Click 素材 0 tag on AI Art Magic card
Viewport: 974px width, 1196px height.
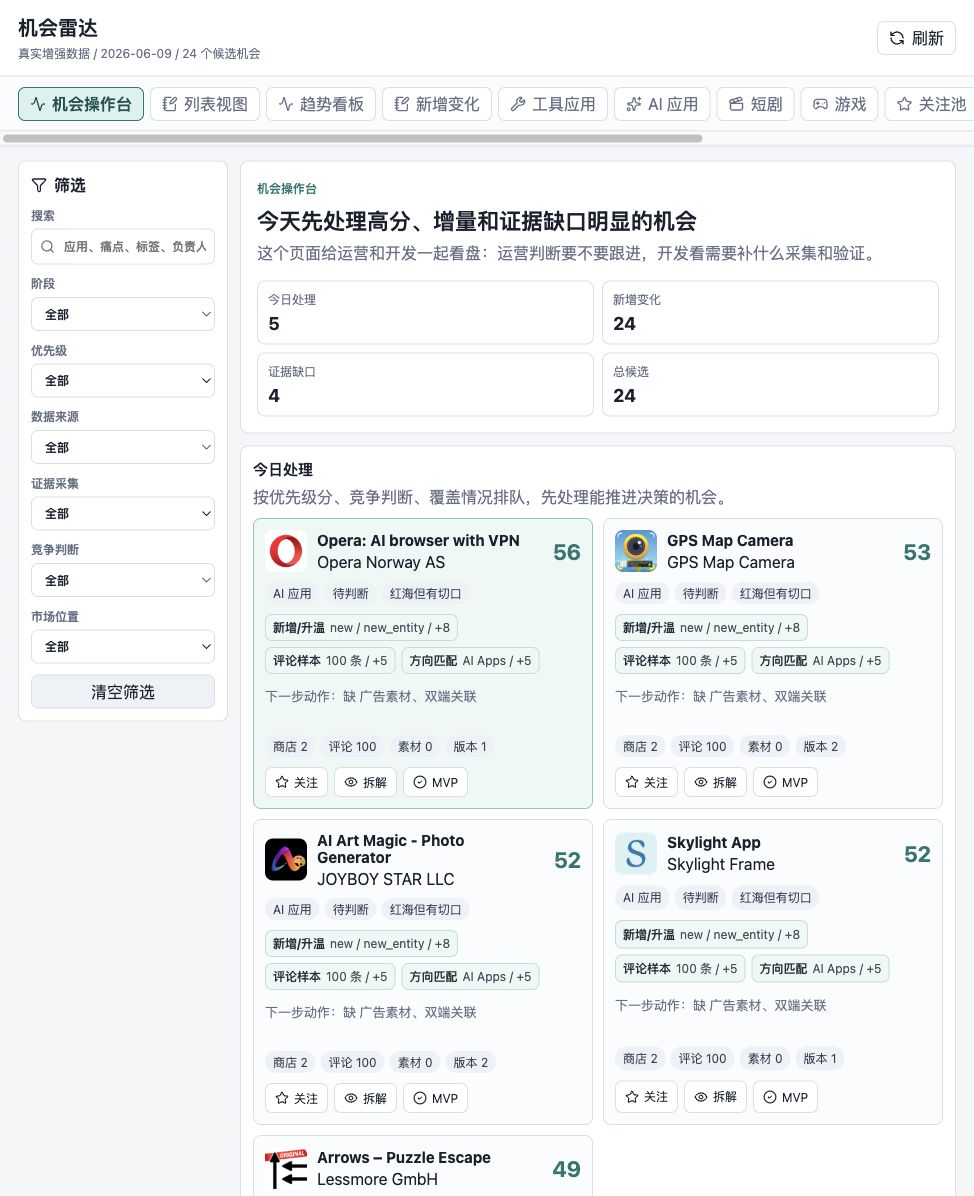415,1063
